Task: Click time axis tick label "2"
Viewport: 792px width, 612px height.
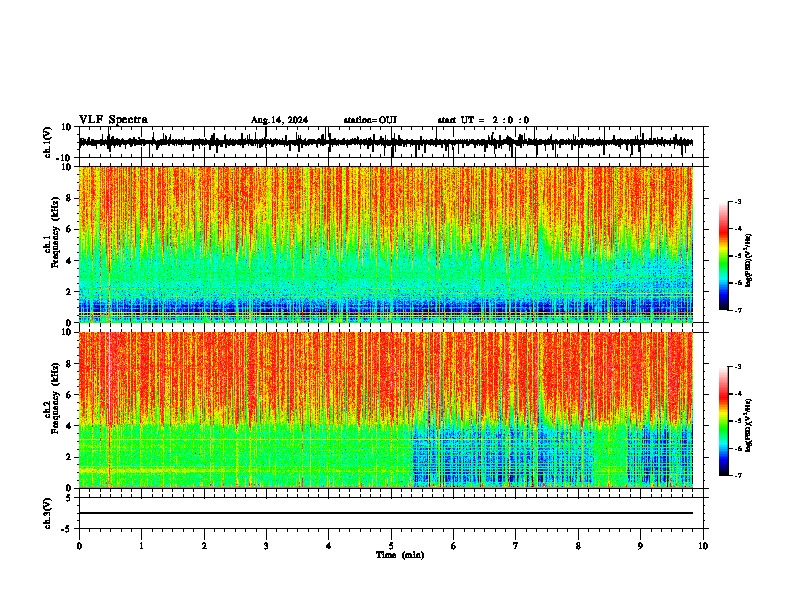Action: 204,546
